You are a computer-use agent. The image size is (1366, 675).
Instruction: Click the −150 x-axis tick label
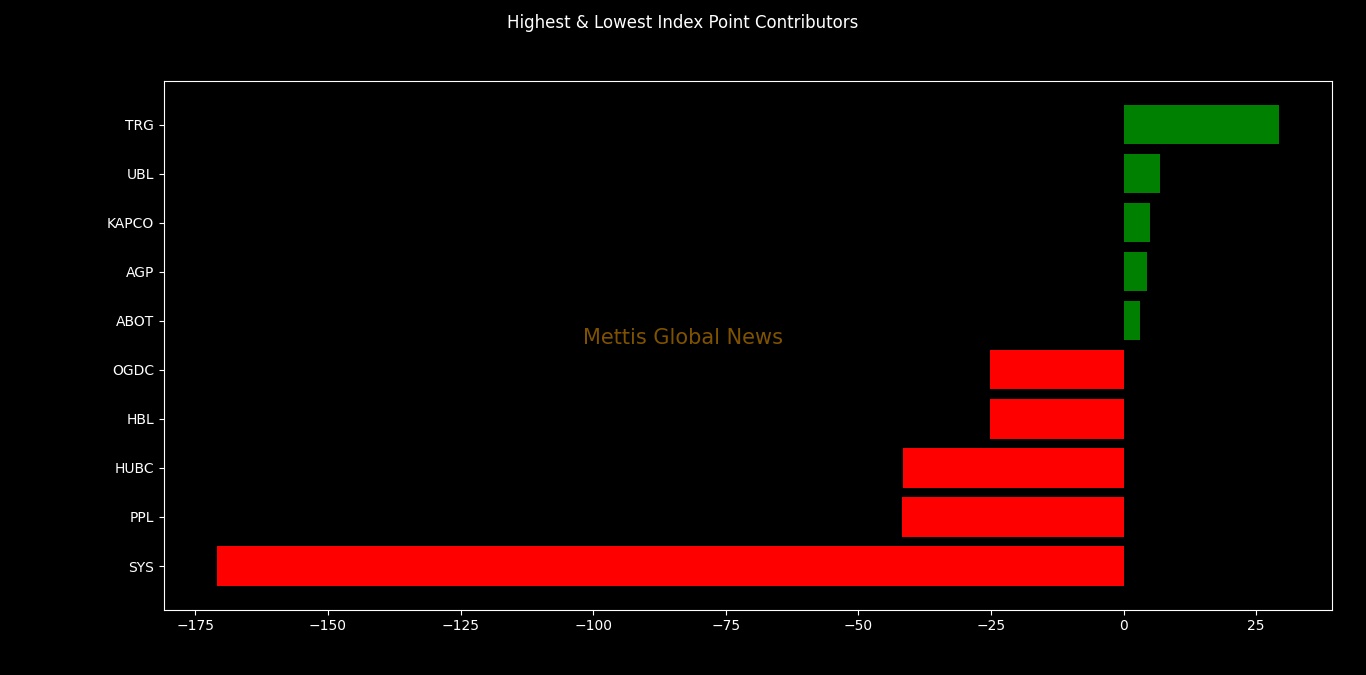coord(327,626)
